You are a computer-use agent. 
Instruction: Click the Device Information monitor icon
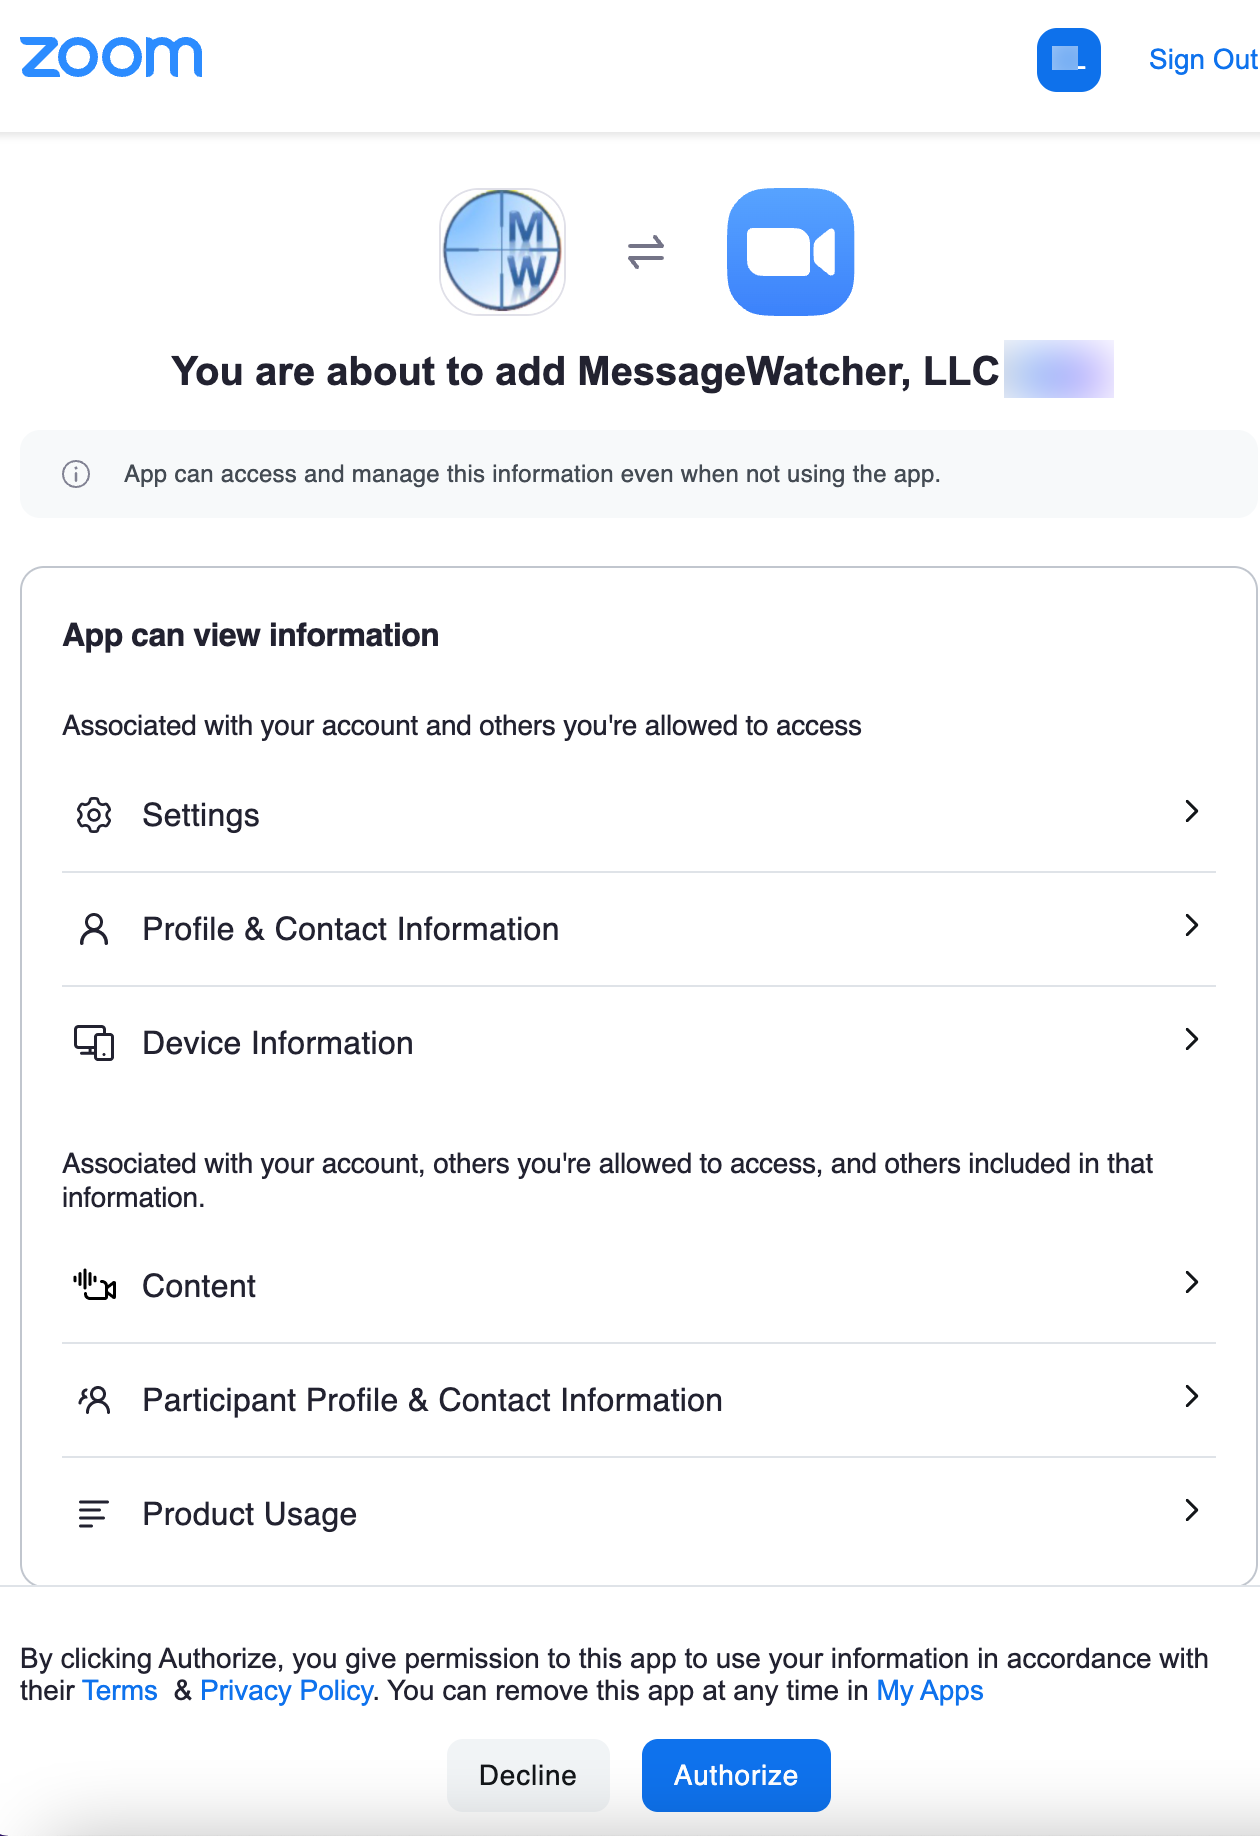point(94,1043)
